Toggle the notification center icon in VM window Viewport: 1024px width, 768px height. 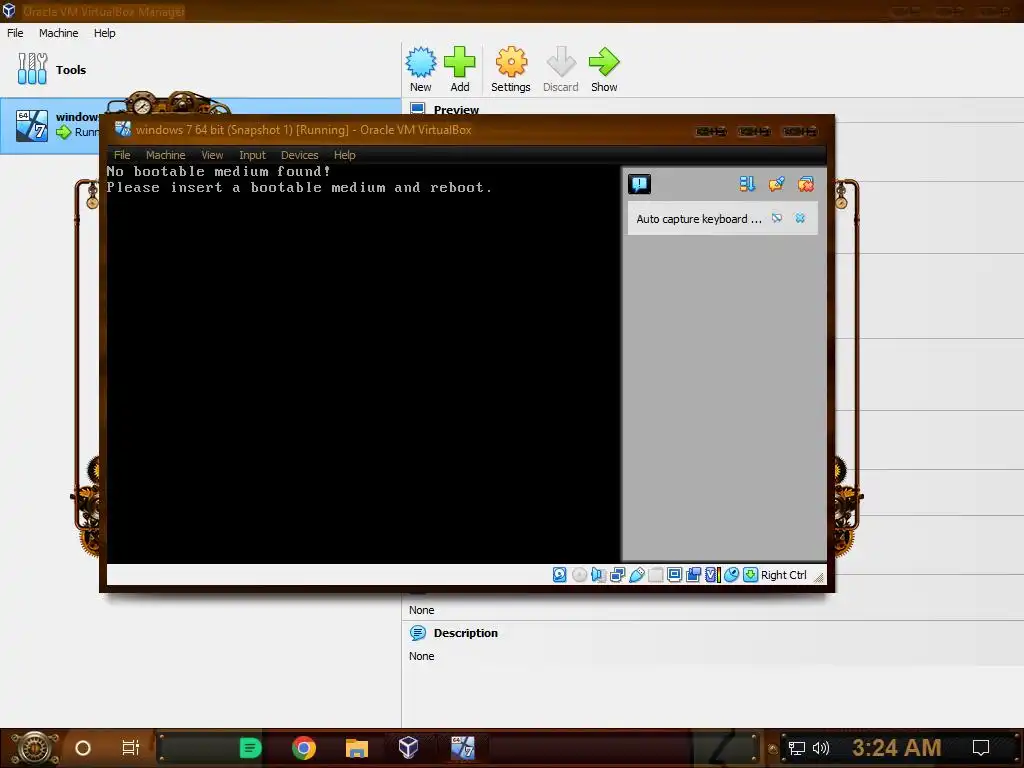[x=639, y=184]
